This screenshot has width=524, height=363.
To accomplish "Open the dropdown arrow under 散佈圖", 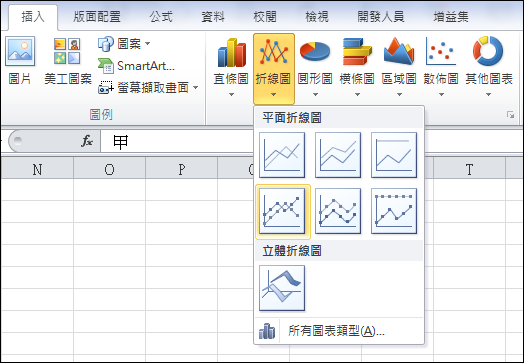I will [441, 95].
